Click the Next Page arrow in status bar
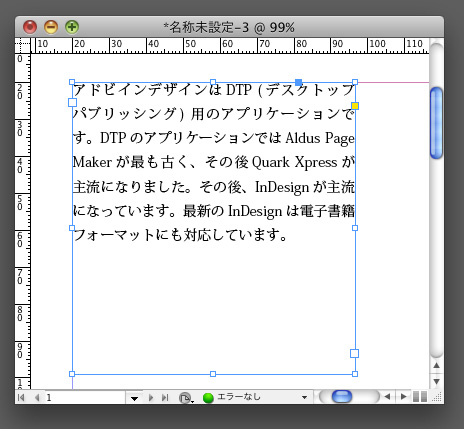Screen dimensions: 464x429 [151, 397]
